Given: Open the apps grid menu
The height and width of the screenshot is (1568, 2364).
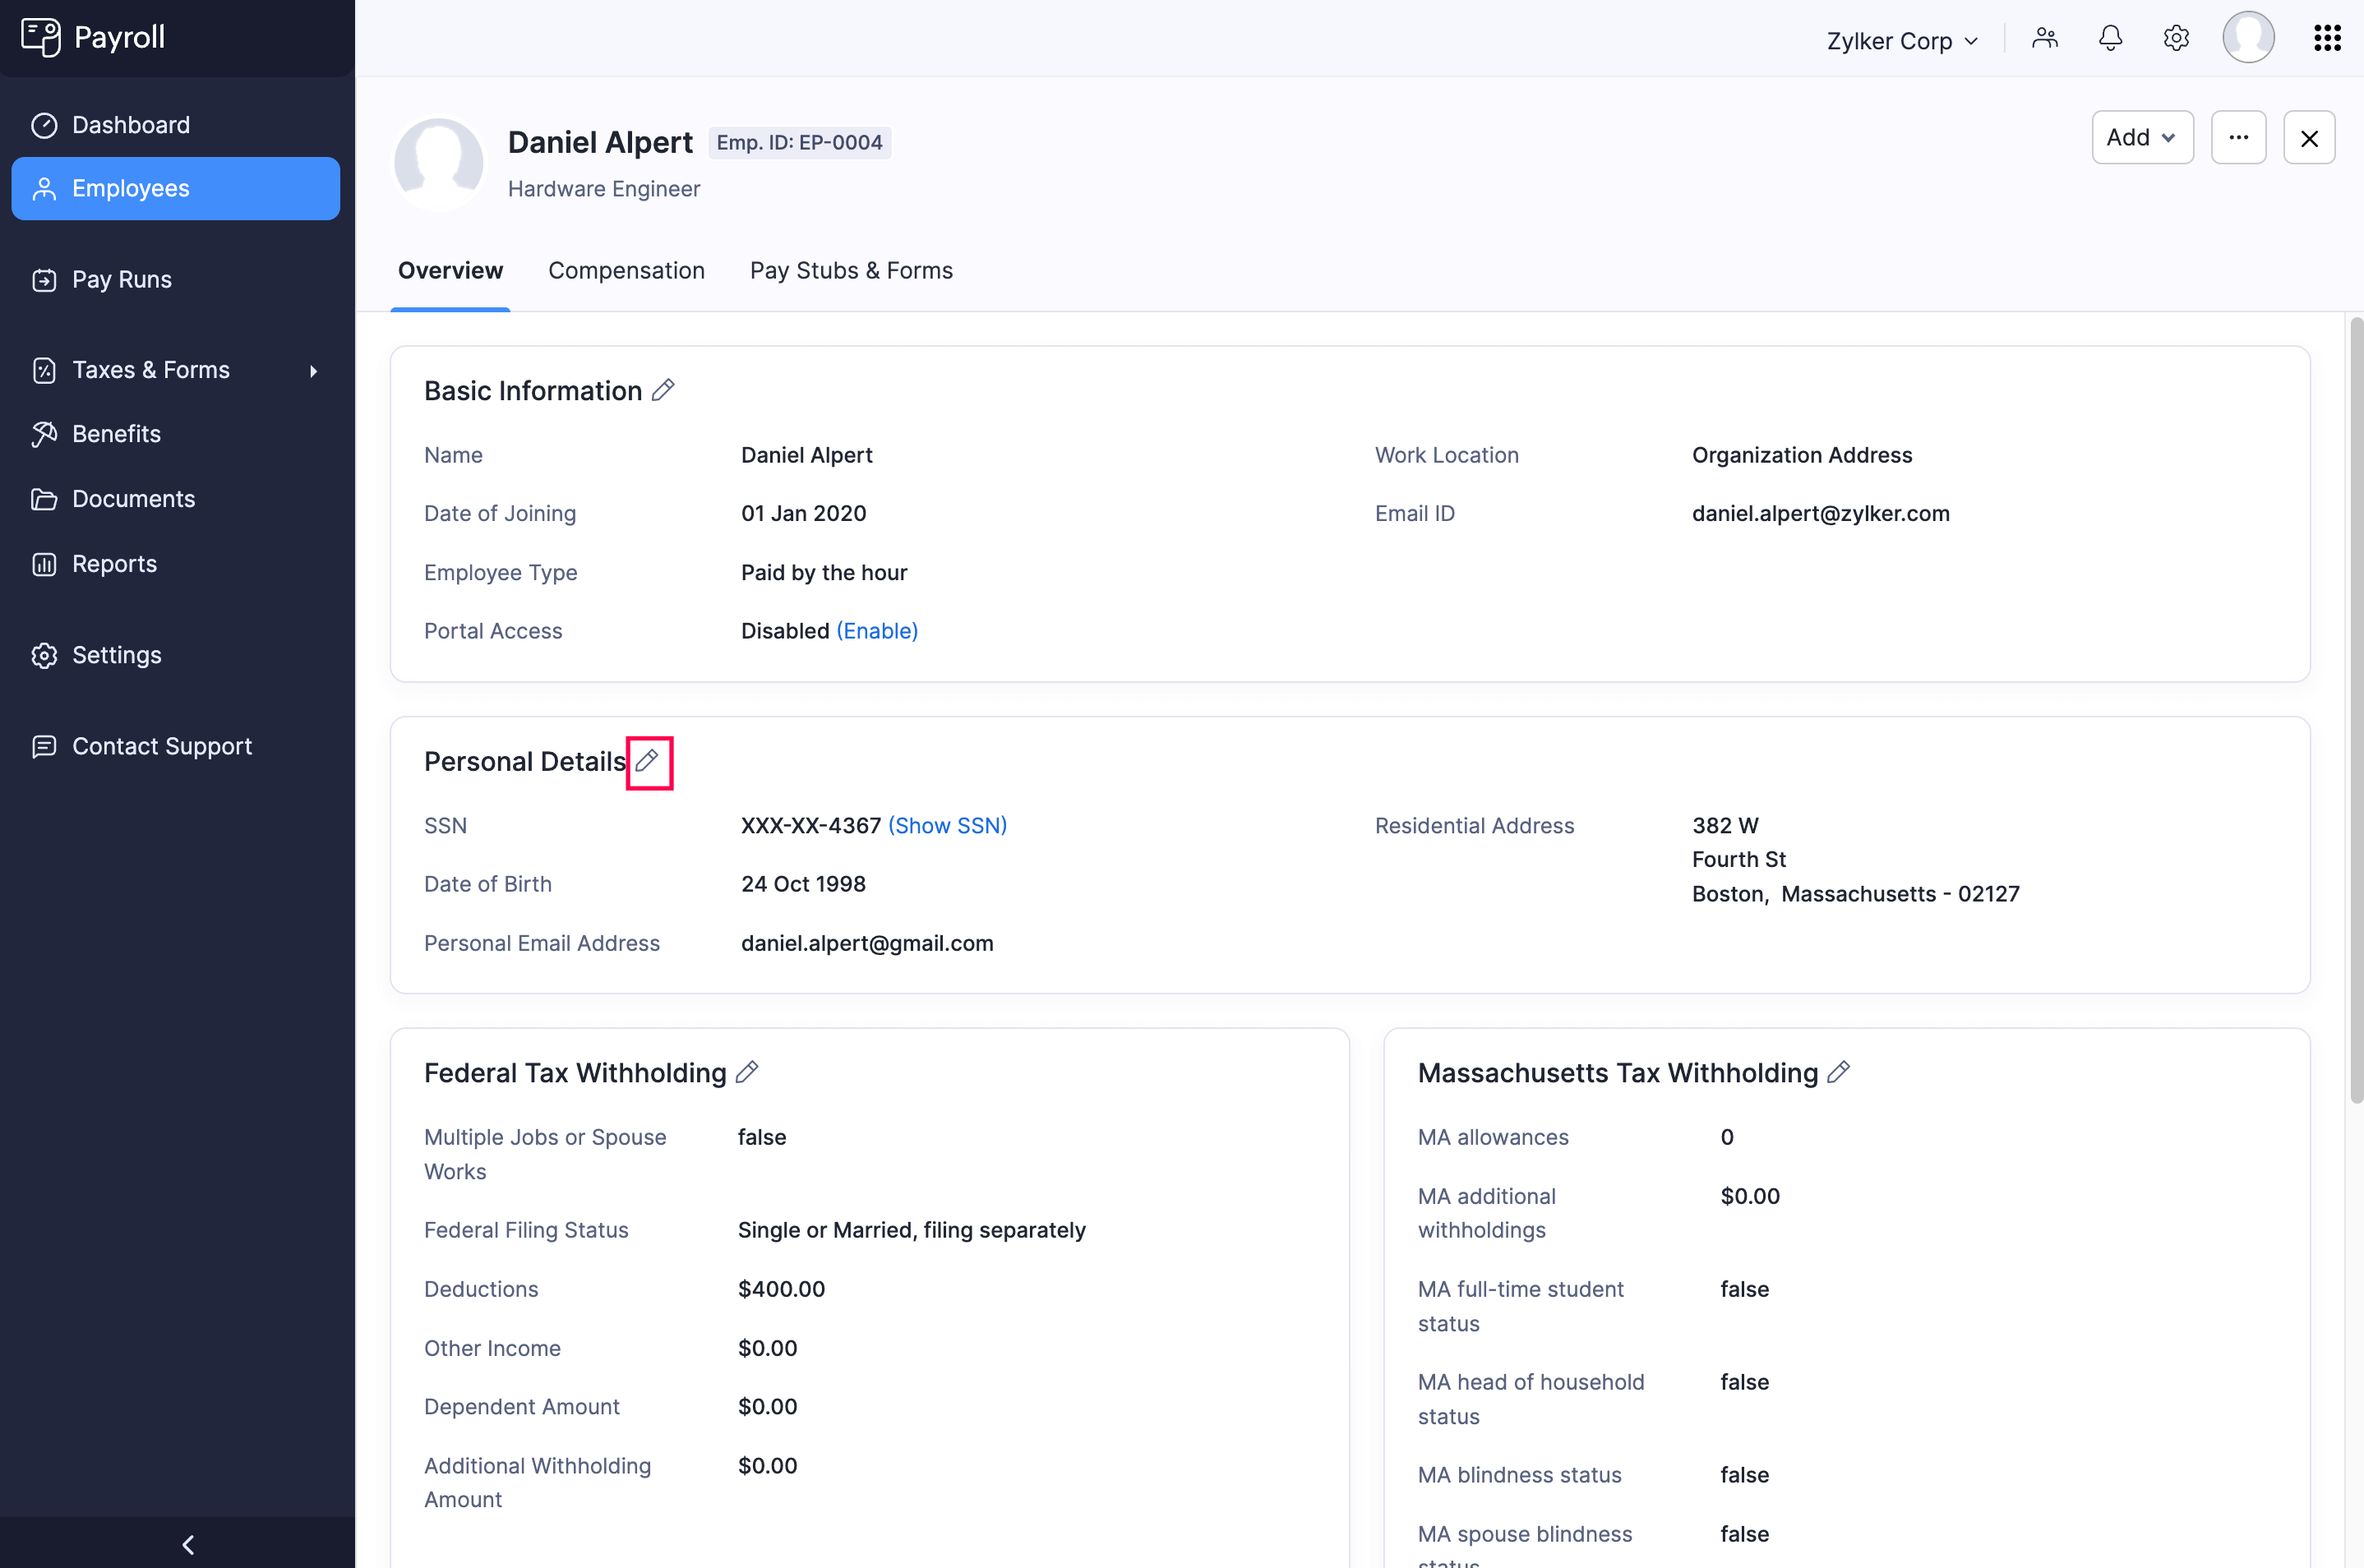Looking at the screenshot, I should [2327, 38].
